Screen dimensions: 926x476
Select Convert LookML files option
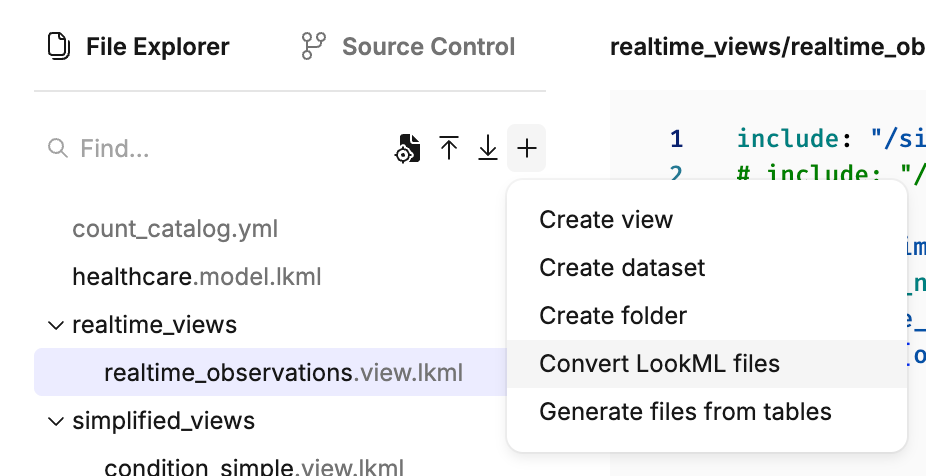pos(659,364)
